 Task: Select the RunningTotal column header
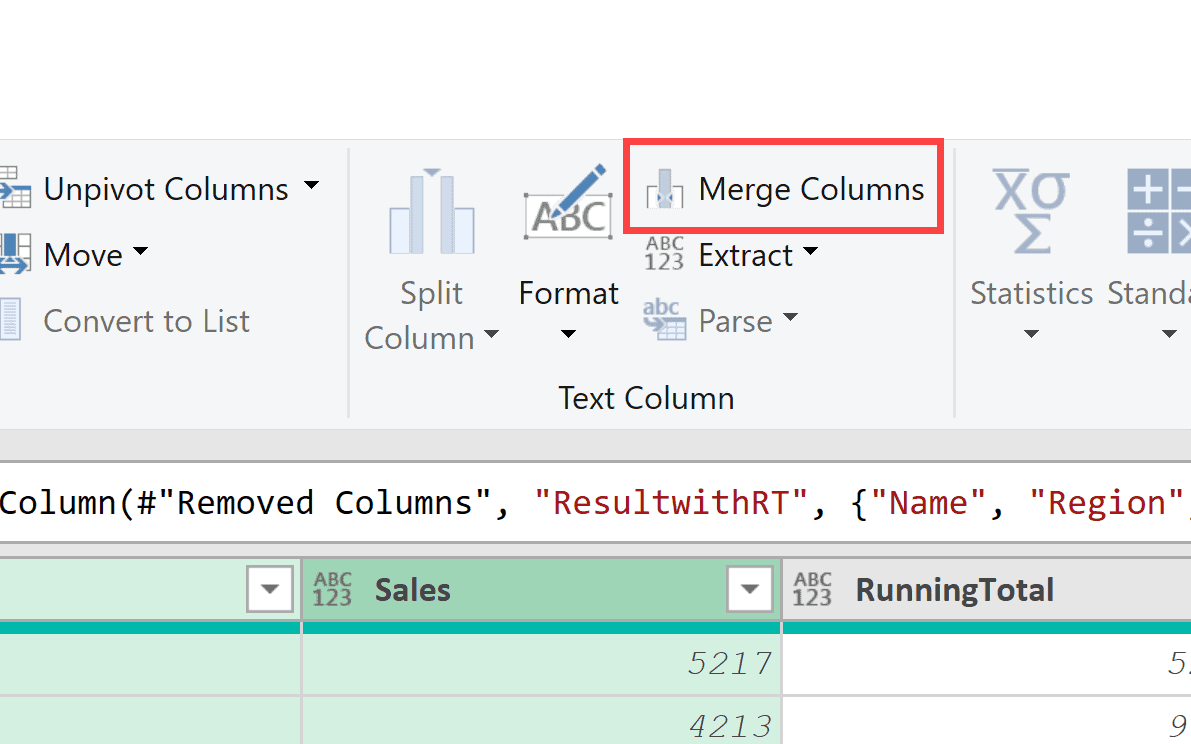pyautogui.click(x=987, y=590)
